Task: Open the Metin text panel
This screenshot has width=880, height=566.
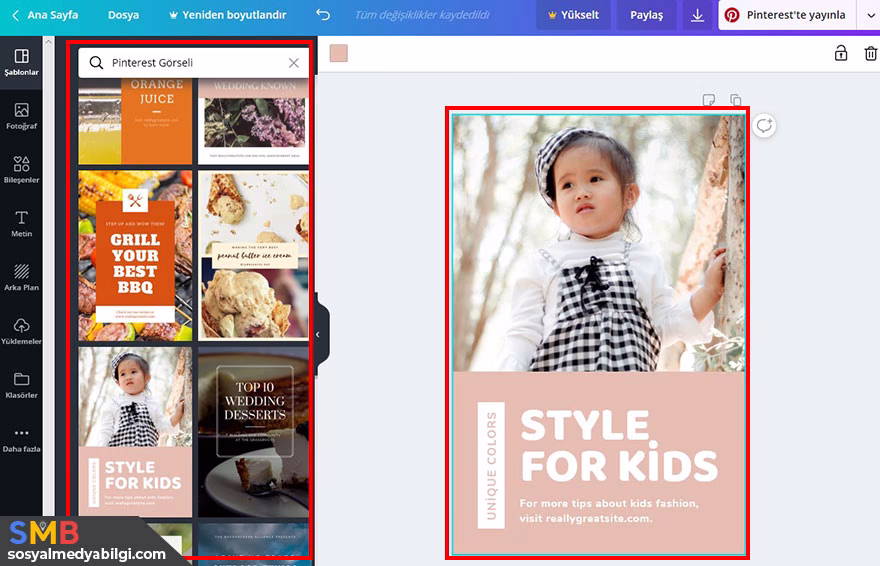Action: [21, 224]
